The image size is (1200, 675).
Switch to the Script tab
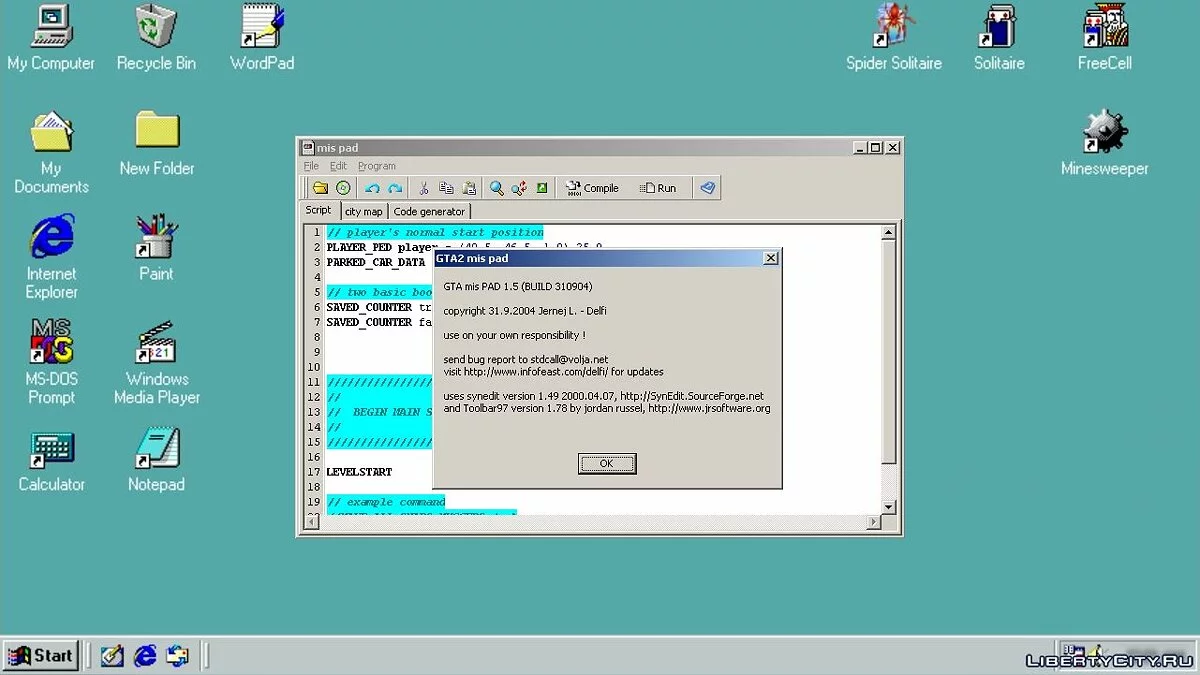318,210
